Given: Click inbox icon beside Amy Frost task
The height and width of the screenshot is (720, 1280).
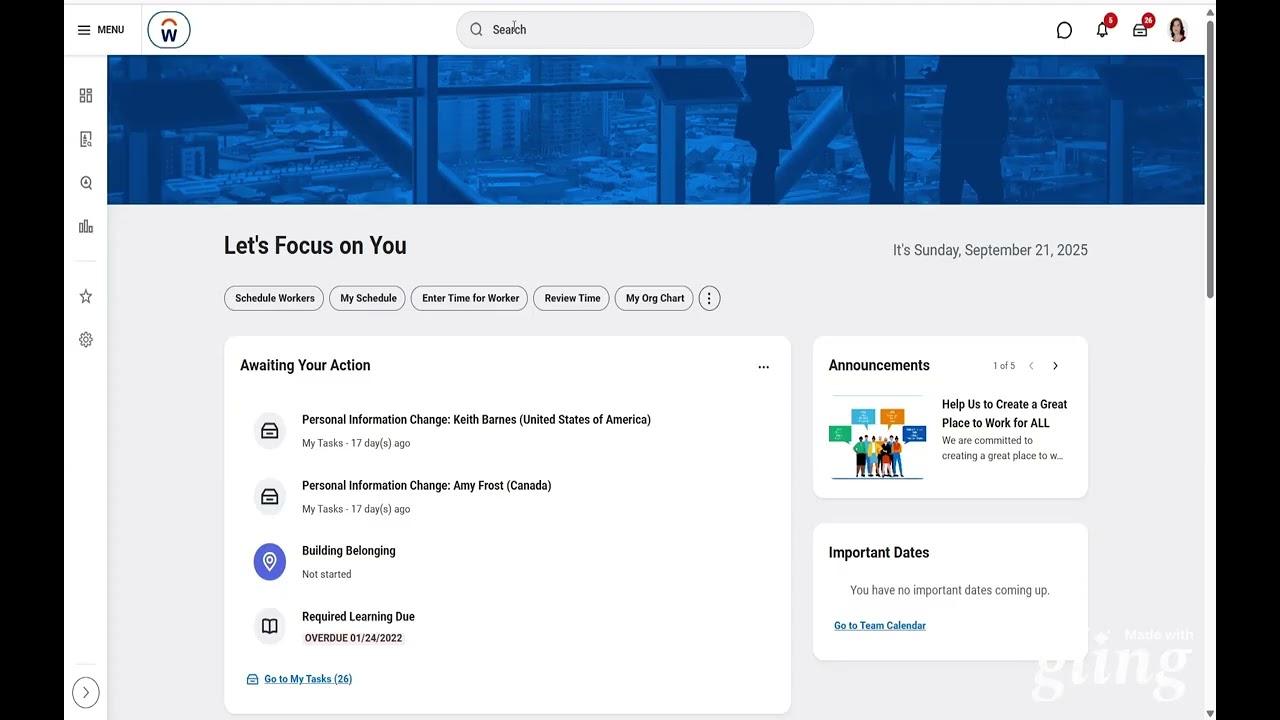Looking at the screenshot, I should [270, 497].
